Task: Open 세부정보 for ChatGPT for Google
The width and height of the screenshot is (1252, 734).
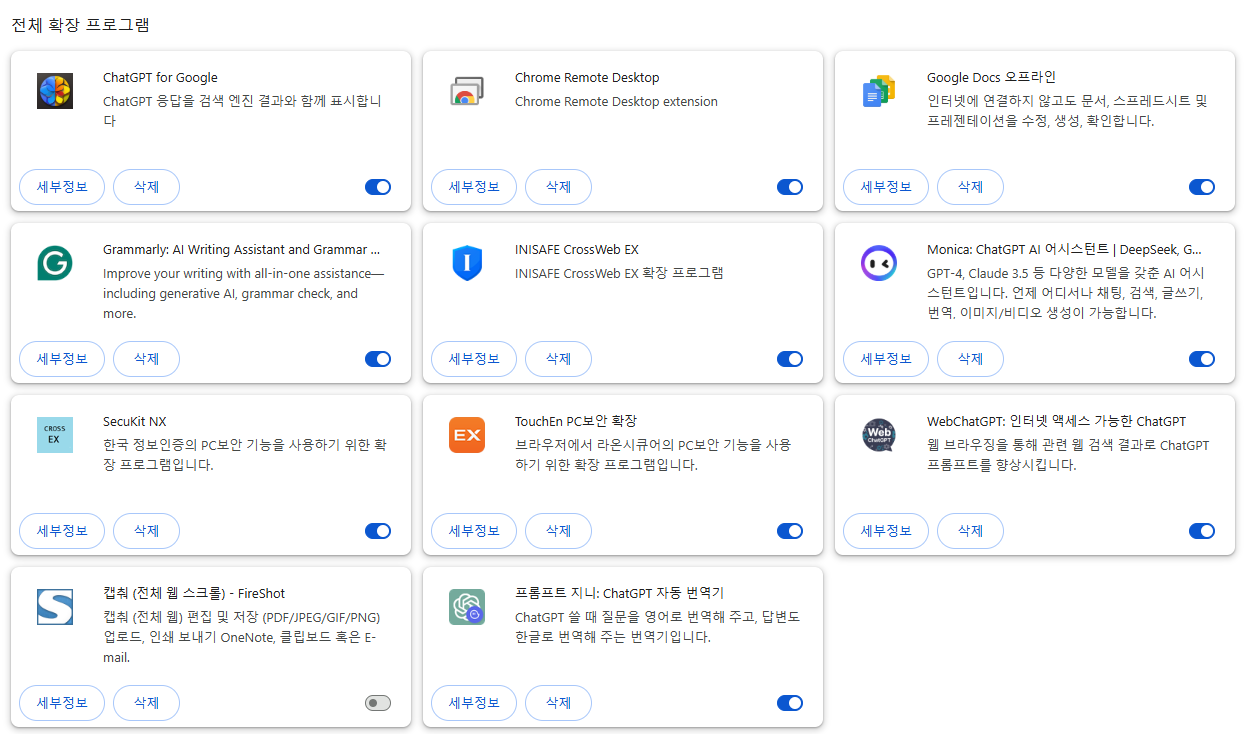Action: pyautogui.click(x=62, y=187)
